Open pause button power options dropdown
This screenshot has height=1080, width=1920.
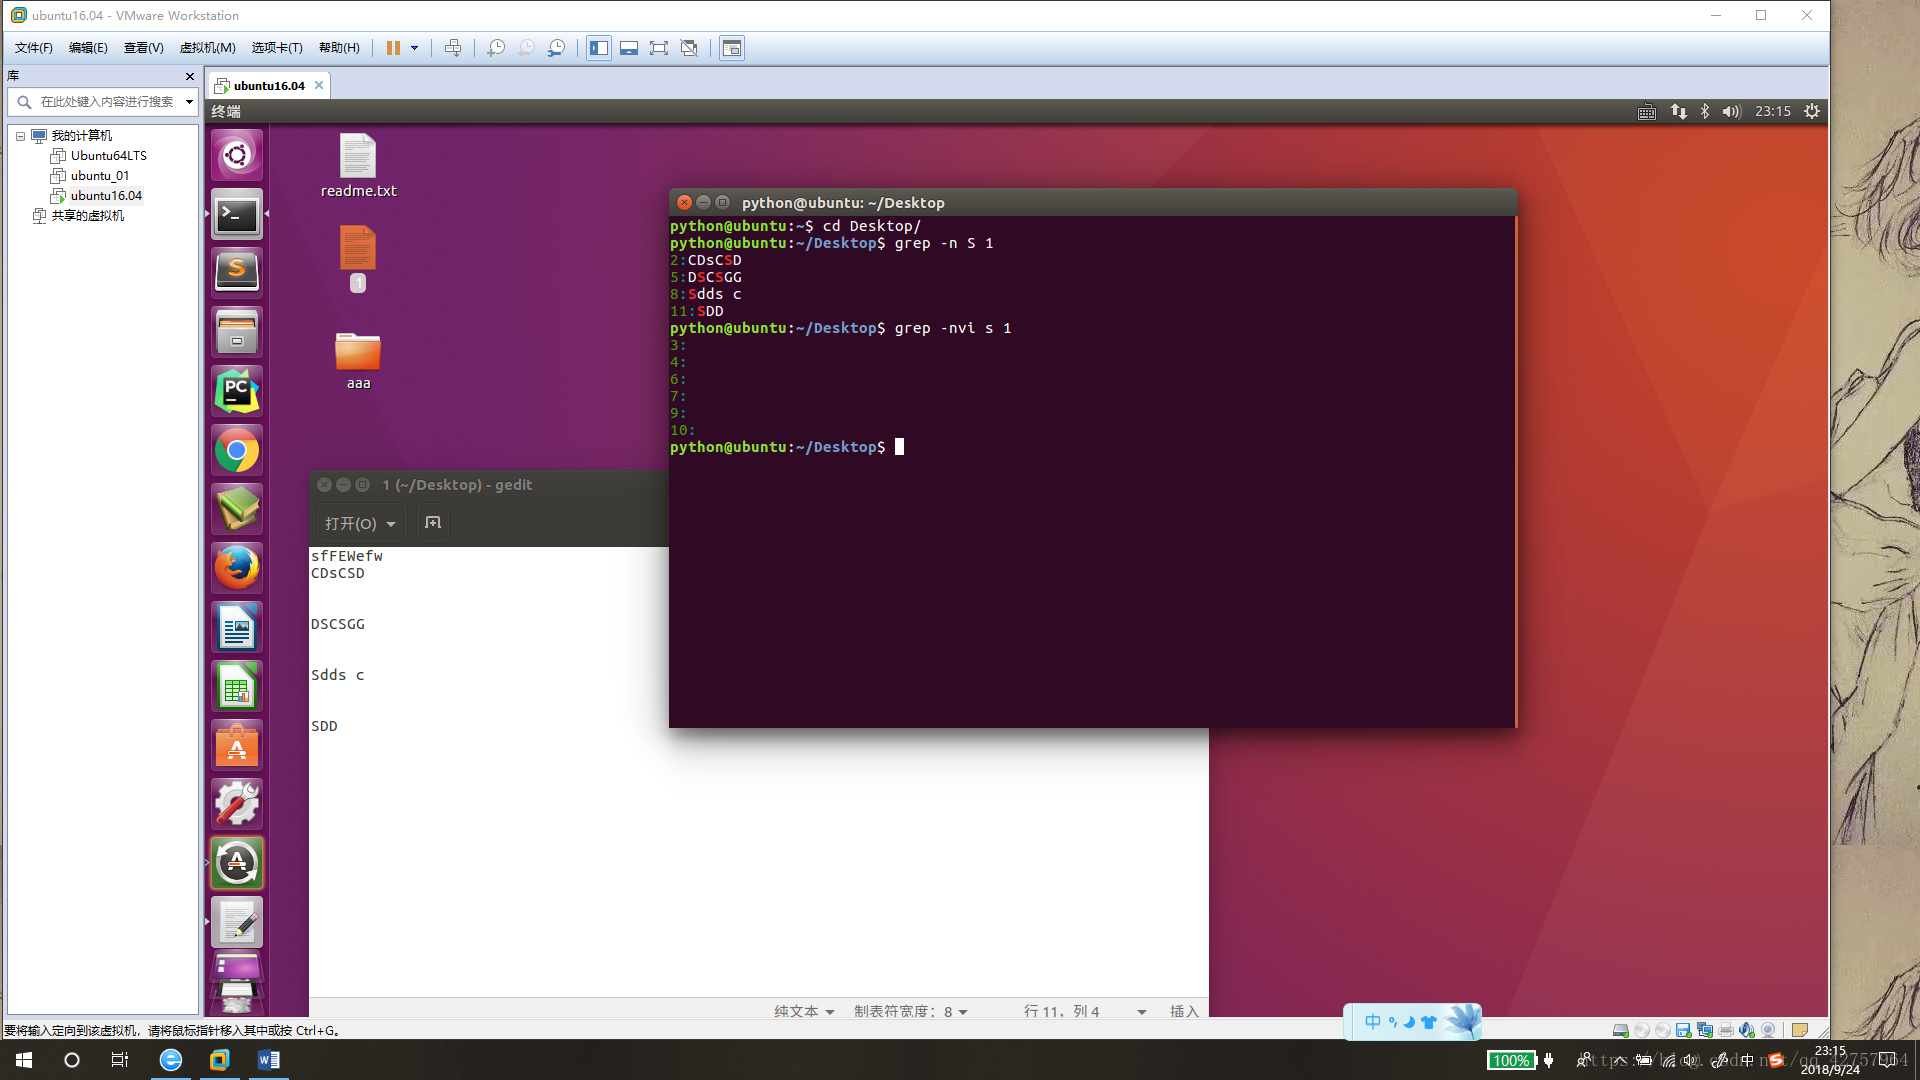[x=415, y=48]
